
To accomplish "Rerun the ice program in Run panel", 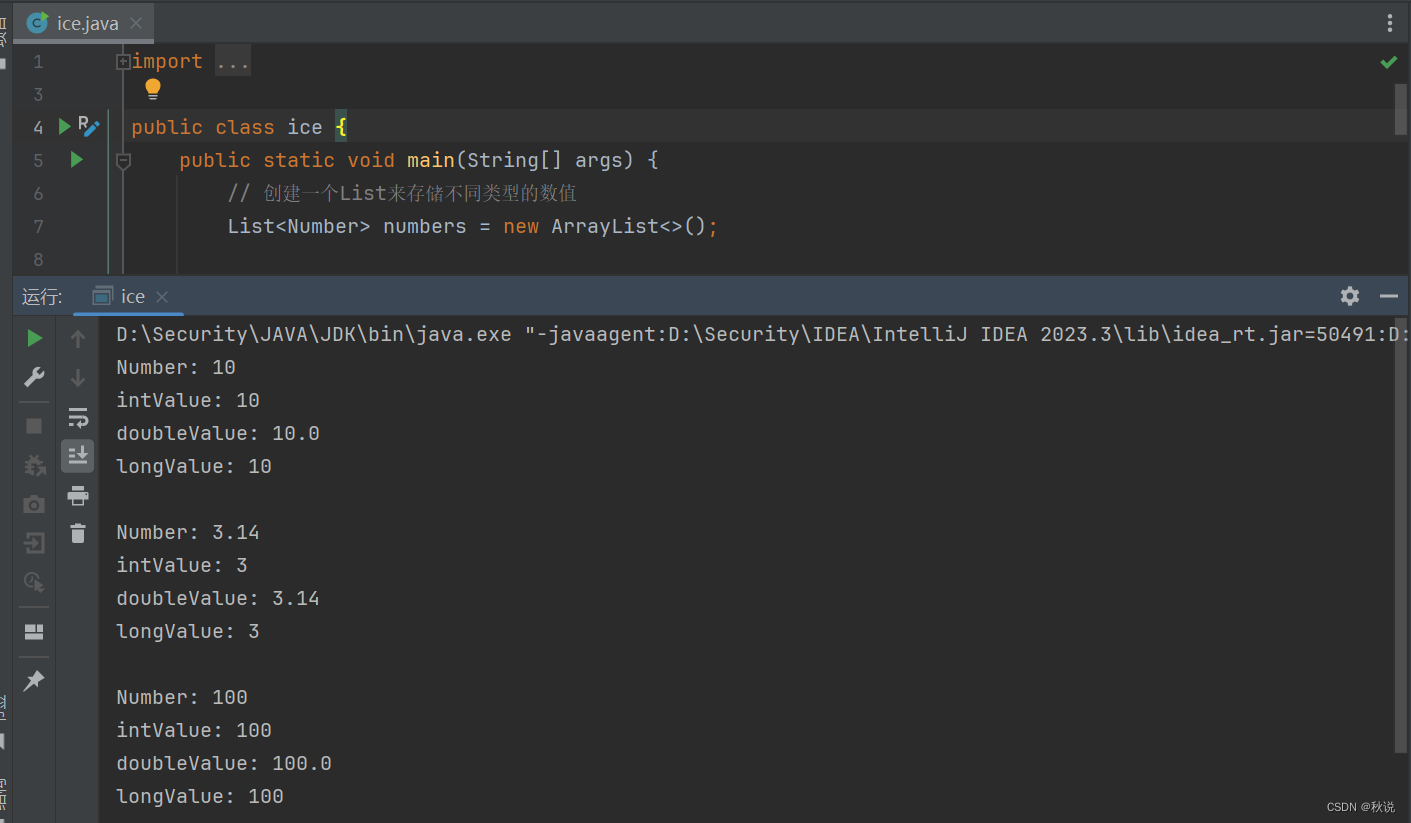I will click(34, 338).
